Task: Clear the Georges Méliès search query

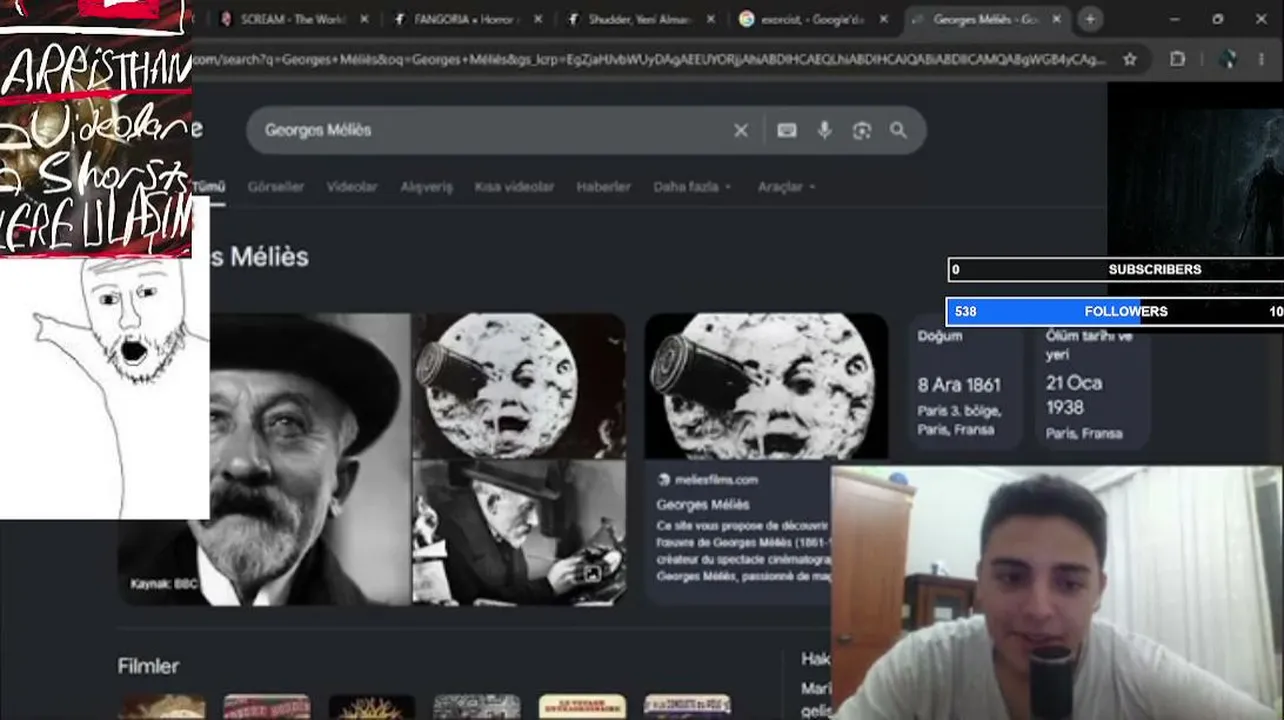Action: click(741, 130)
